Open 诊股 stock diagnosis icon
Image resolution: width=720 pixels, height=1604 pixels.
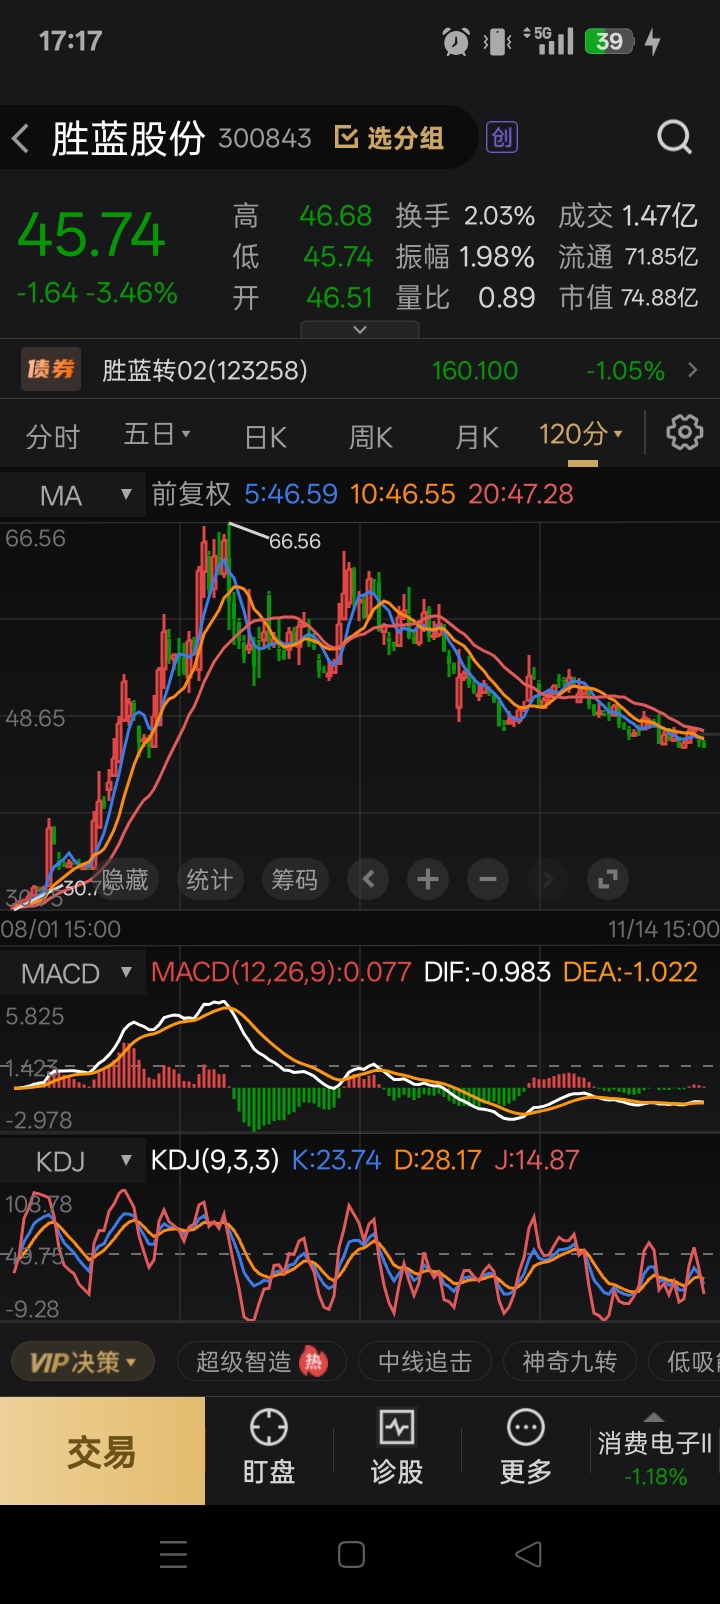coord(397,1428)
